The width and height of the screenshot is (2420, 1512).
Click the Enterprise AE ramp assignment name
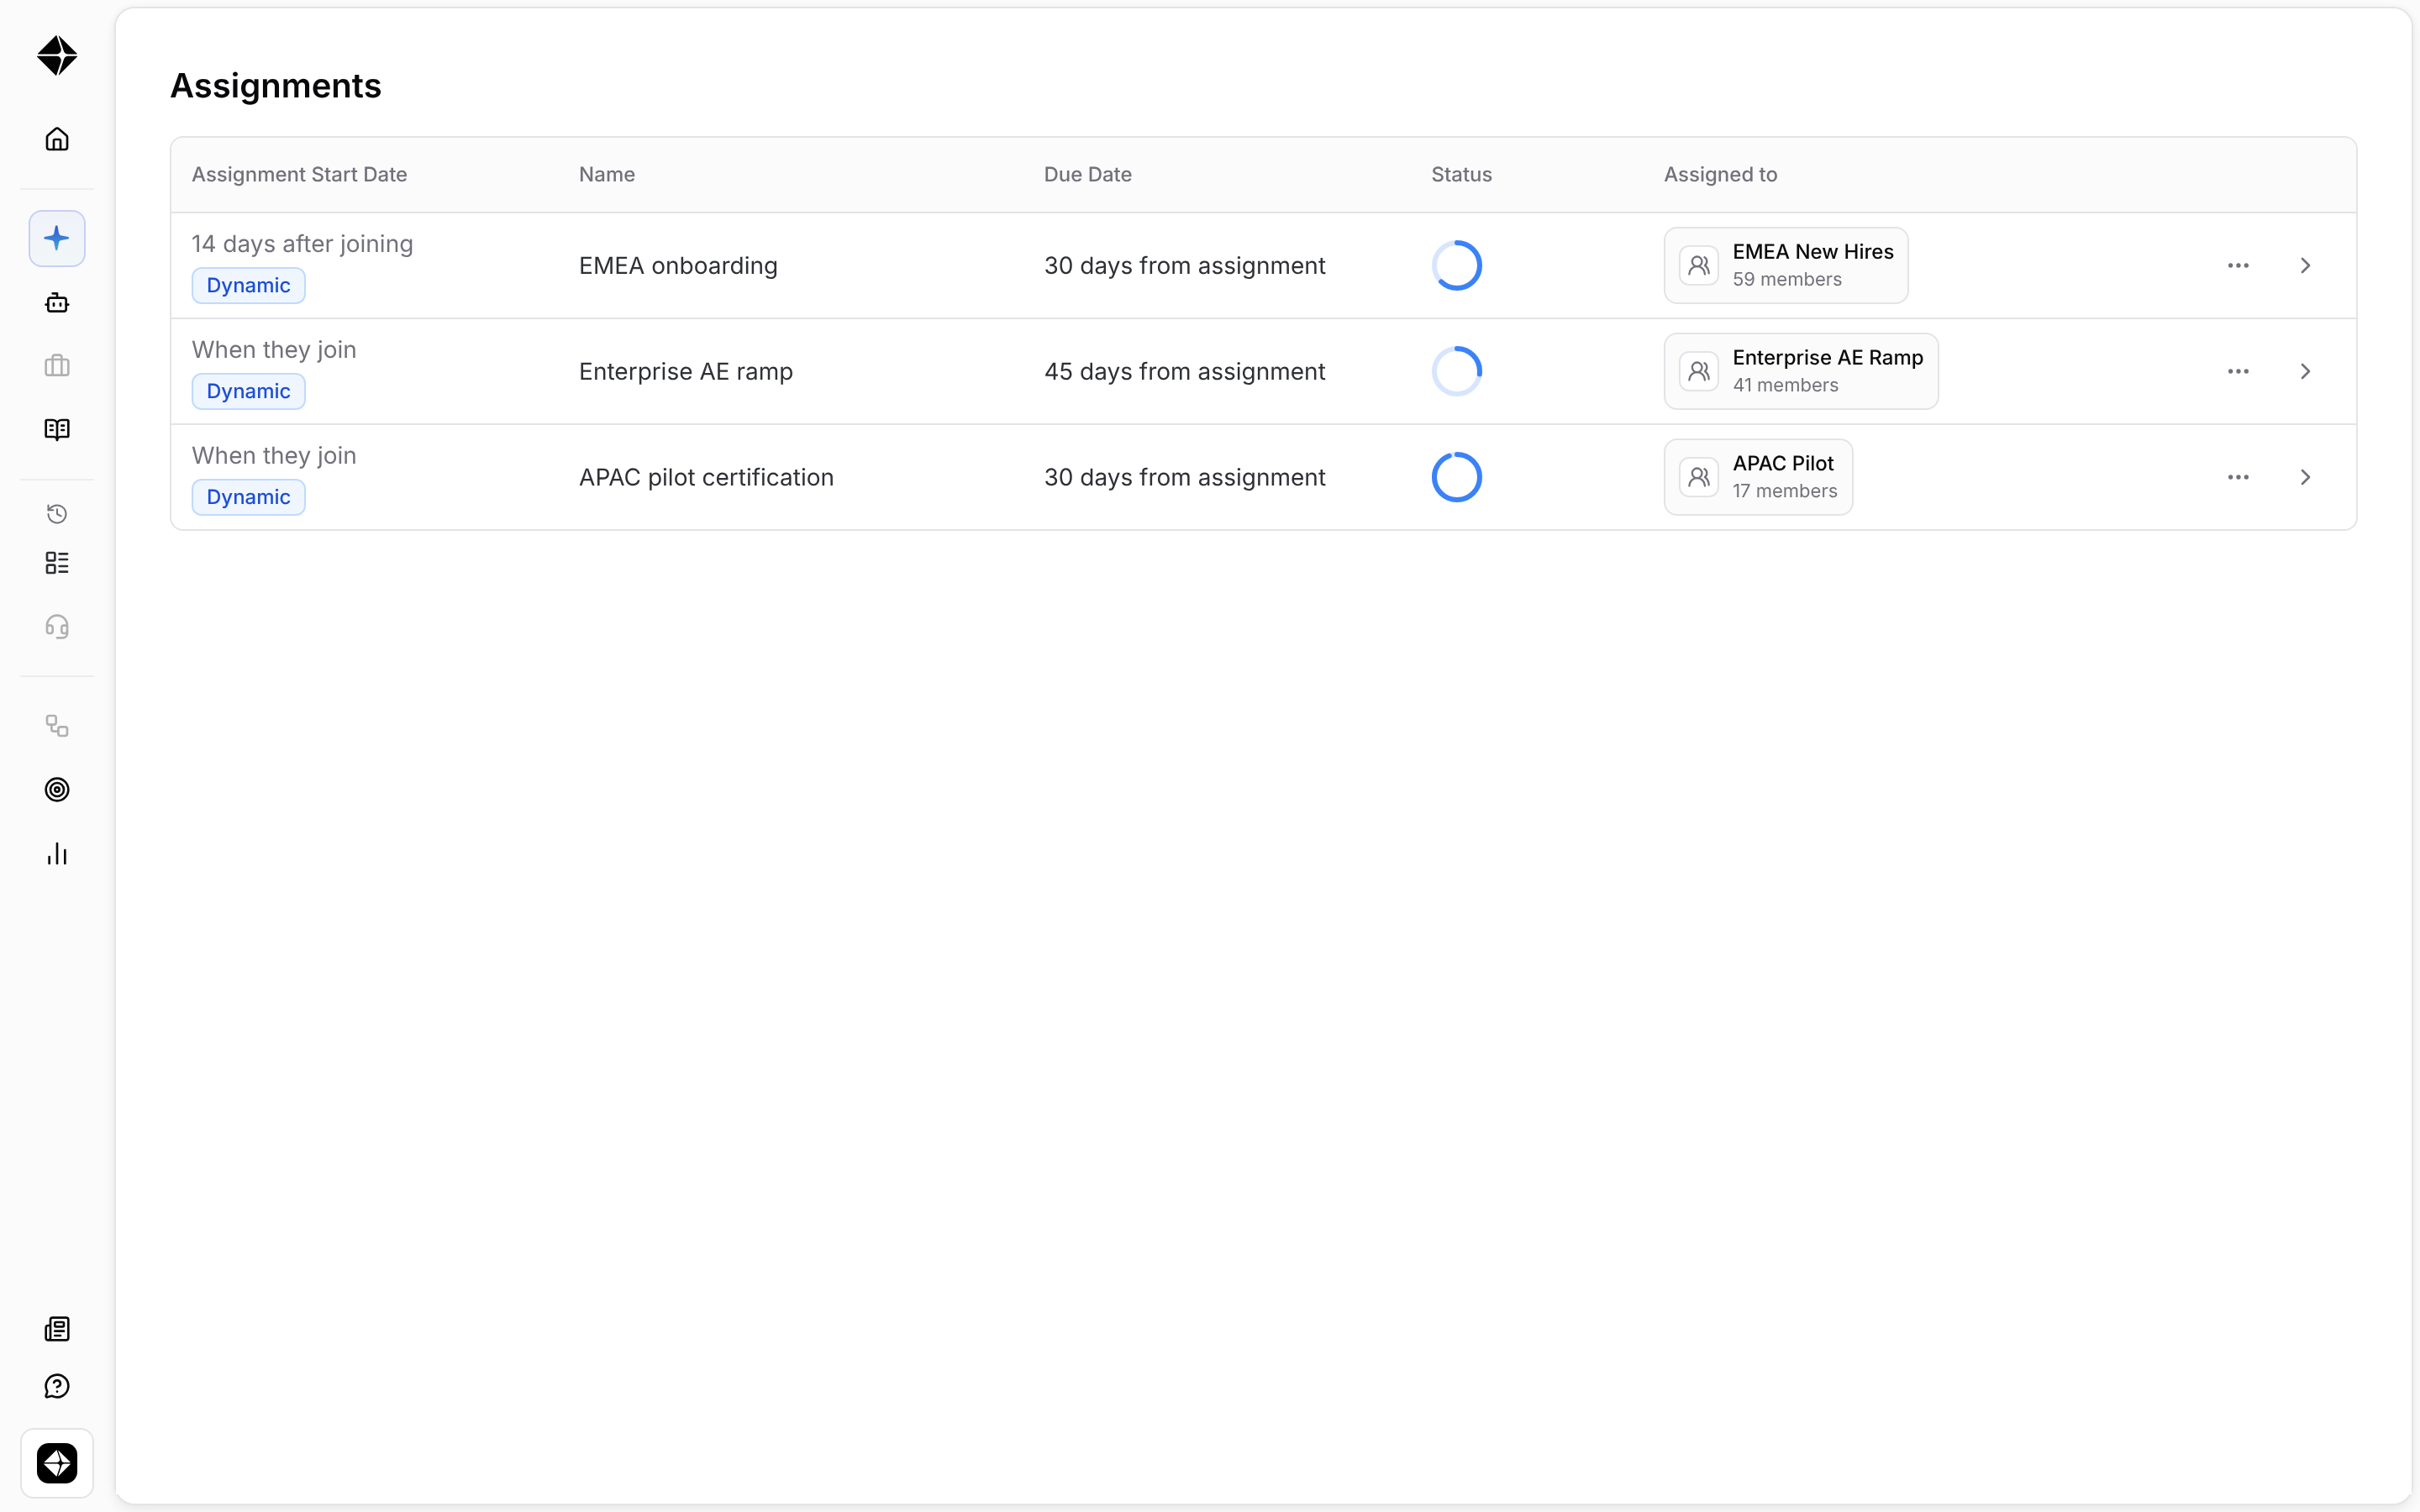[x=686, y=372]
